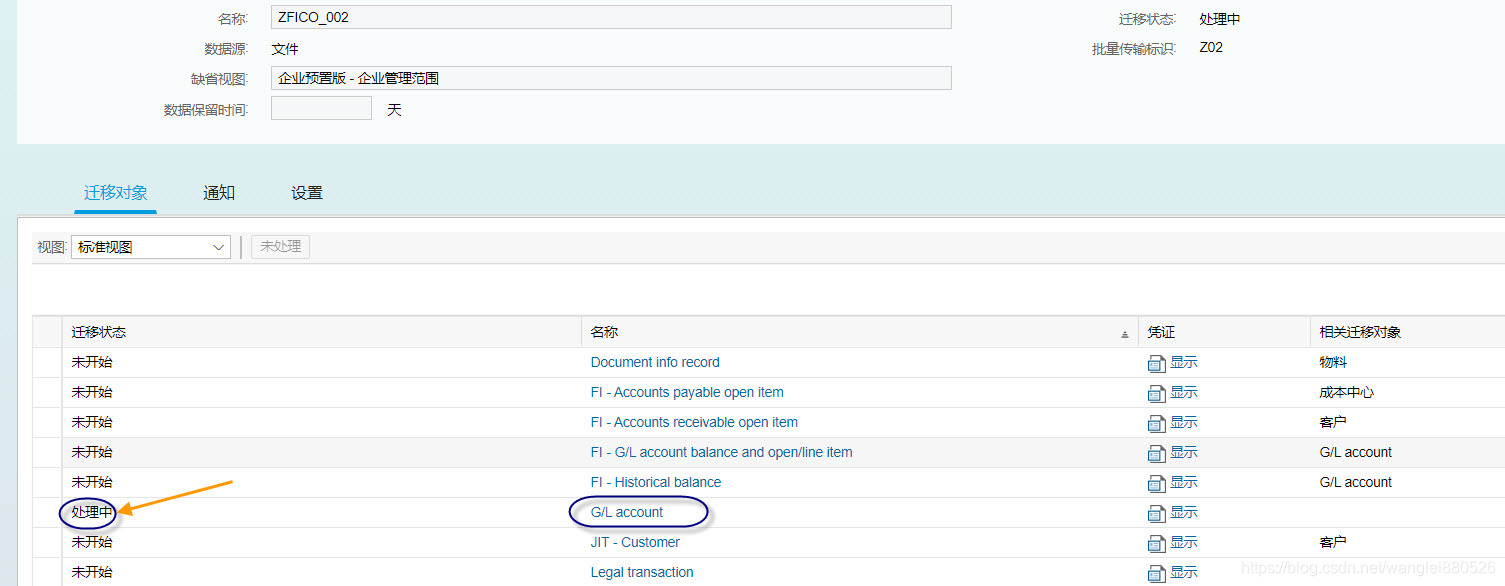This screenshot has width=1505, height=586.
Task: Switch to the 迁移对象 tab
Action: point(116,193)
